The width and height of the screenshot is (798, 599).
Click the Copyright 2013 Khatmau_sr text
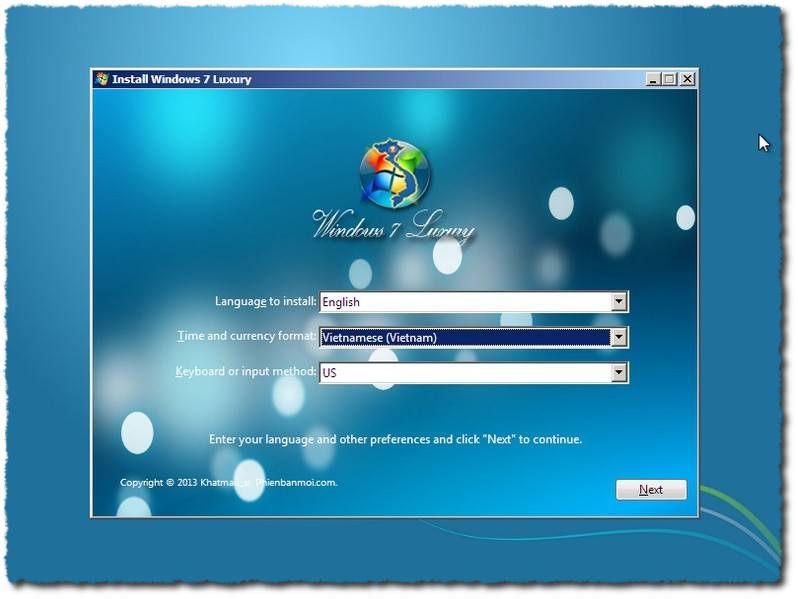229,482
